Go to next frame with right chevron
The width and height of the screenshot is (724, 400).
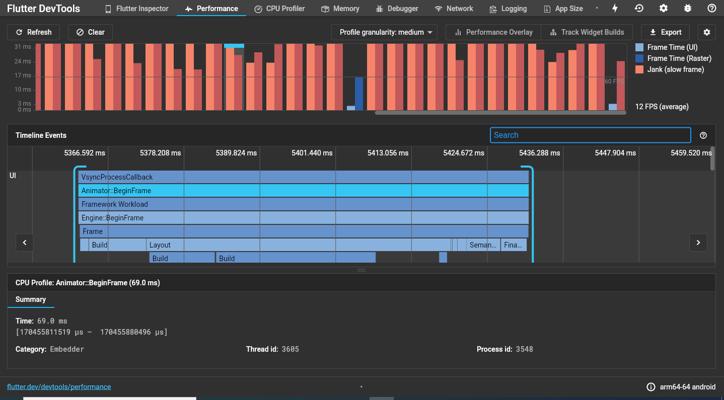698,242
